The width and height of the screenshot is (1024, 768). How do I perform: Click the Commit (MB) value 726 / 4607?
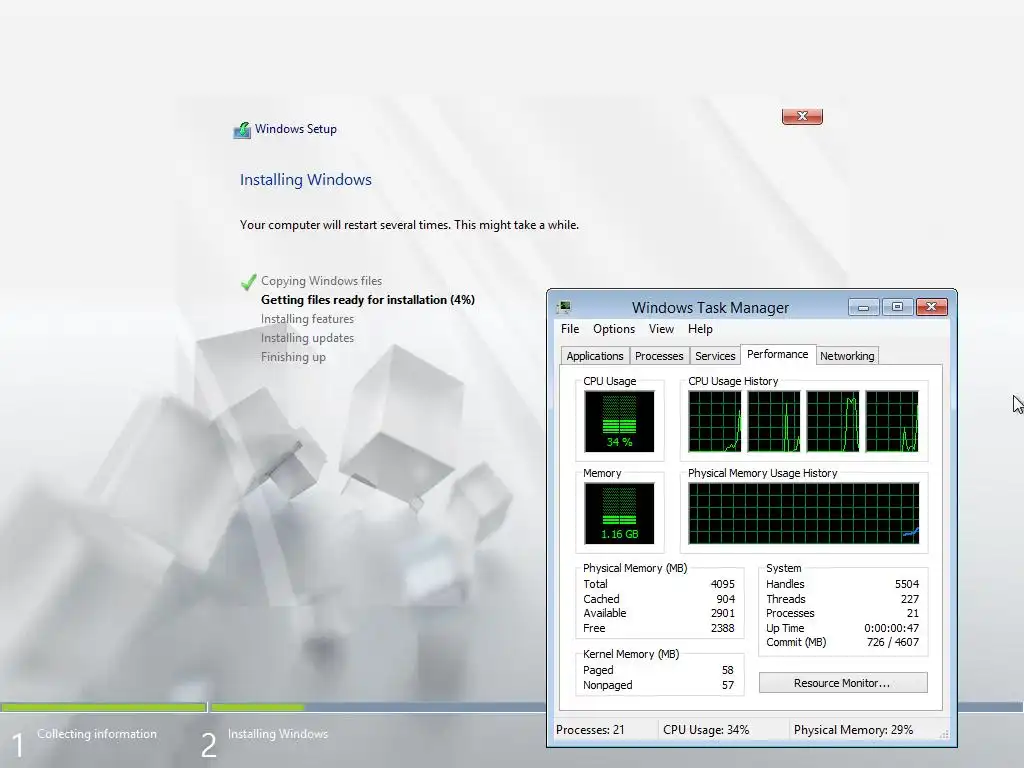tap(893, 642)
